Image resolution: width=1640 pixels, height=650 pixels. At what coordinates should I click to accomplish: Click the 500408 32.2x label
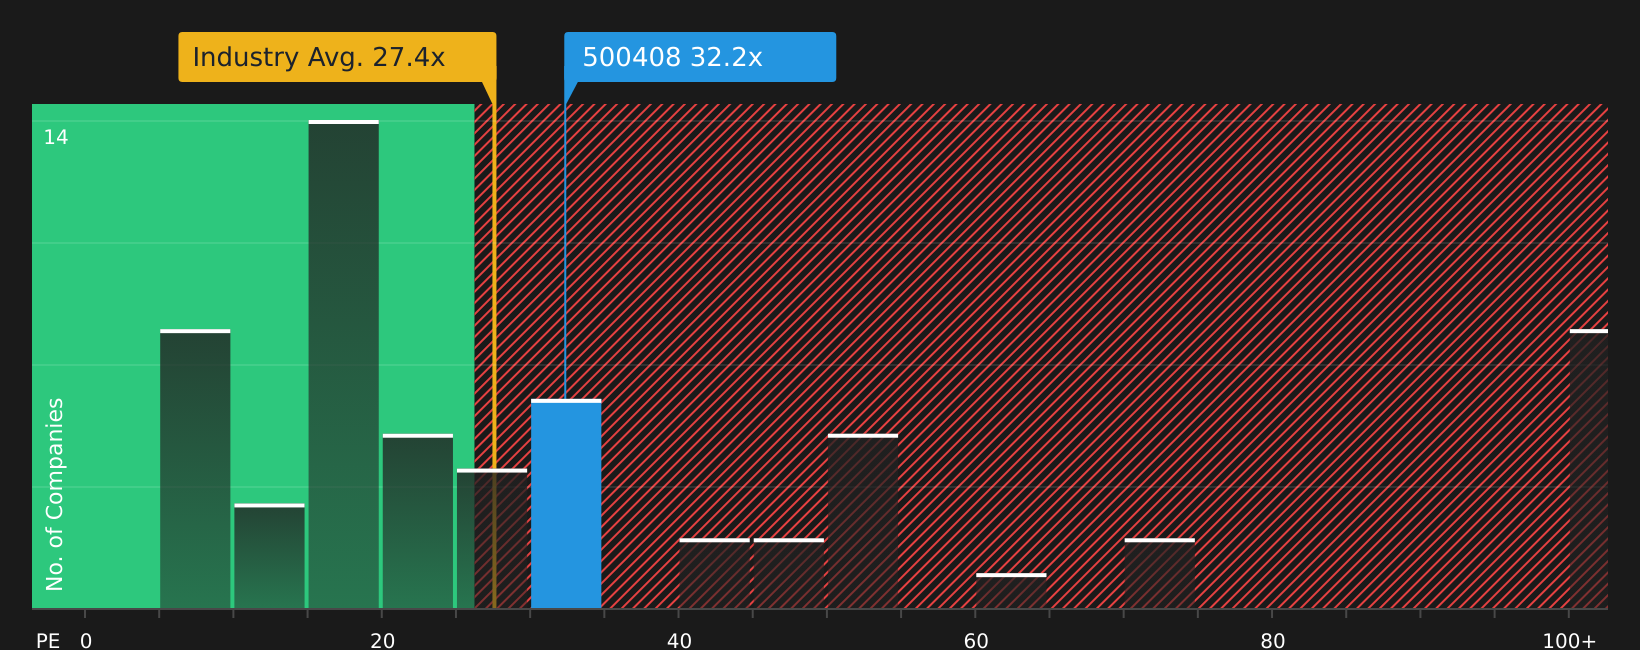point(700,57)
